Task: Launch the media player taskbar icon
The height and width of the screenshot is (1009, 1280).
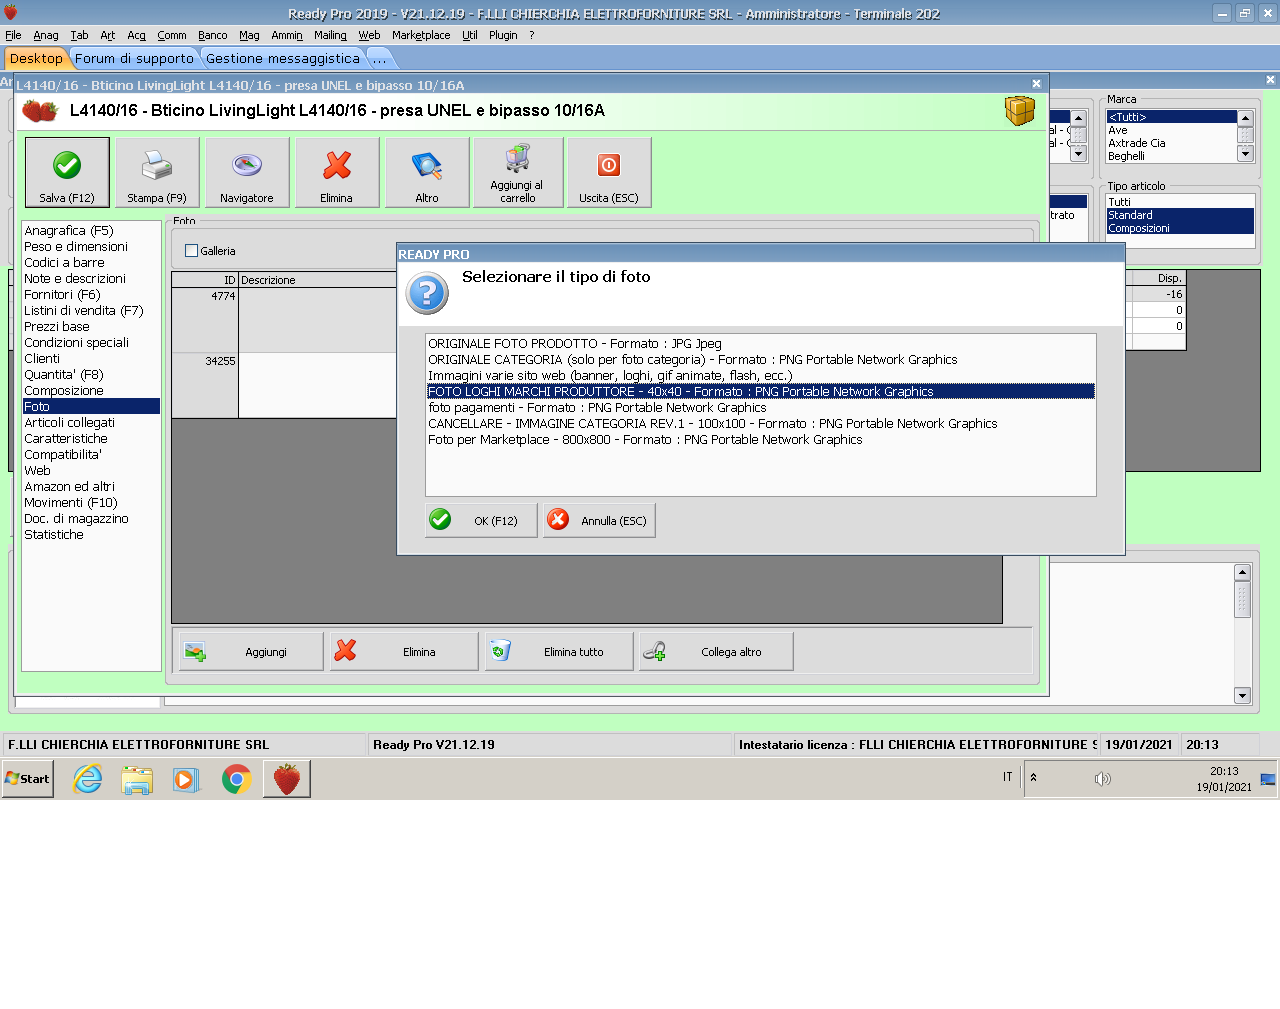Action: click(186, 779)
